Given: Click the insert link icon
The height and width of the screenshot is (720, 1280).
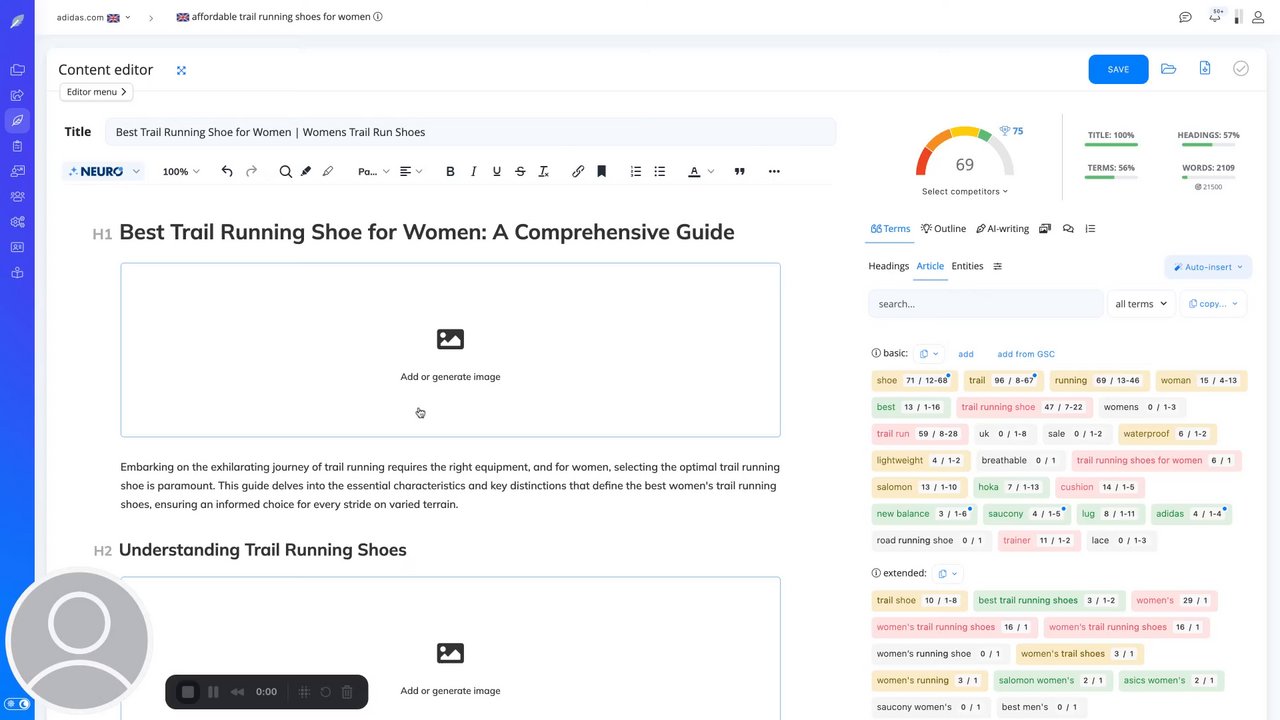Looking at the screenshot, I should coord(578,172).
